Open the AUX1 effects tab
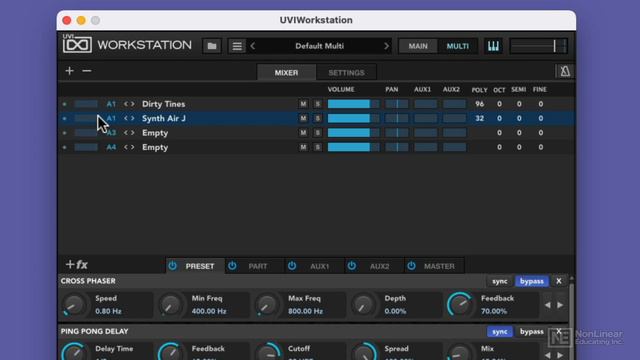Screen dimensions: 640x360 click(320, 267)
